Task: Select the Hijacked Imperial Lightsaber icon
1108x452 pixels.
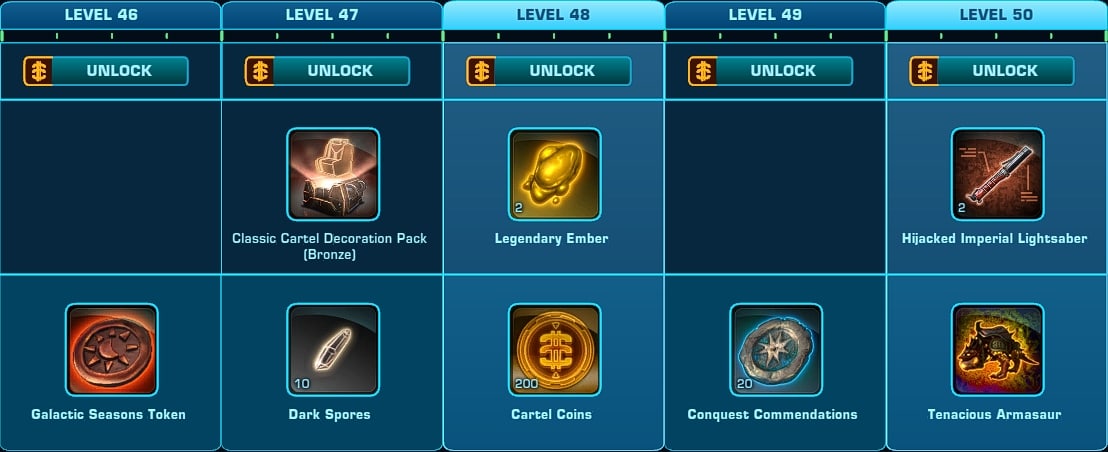Action: 998,174
